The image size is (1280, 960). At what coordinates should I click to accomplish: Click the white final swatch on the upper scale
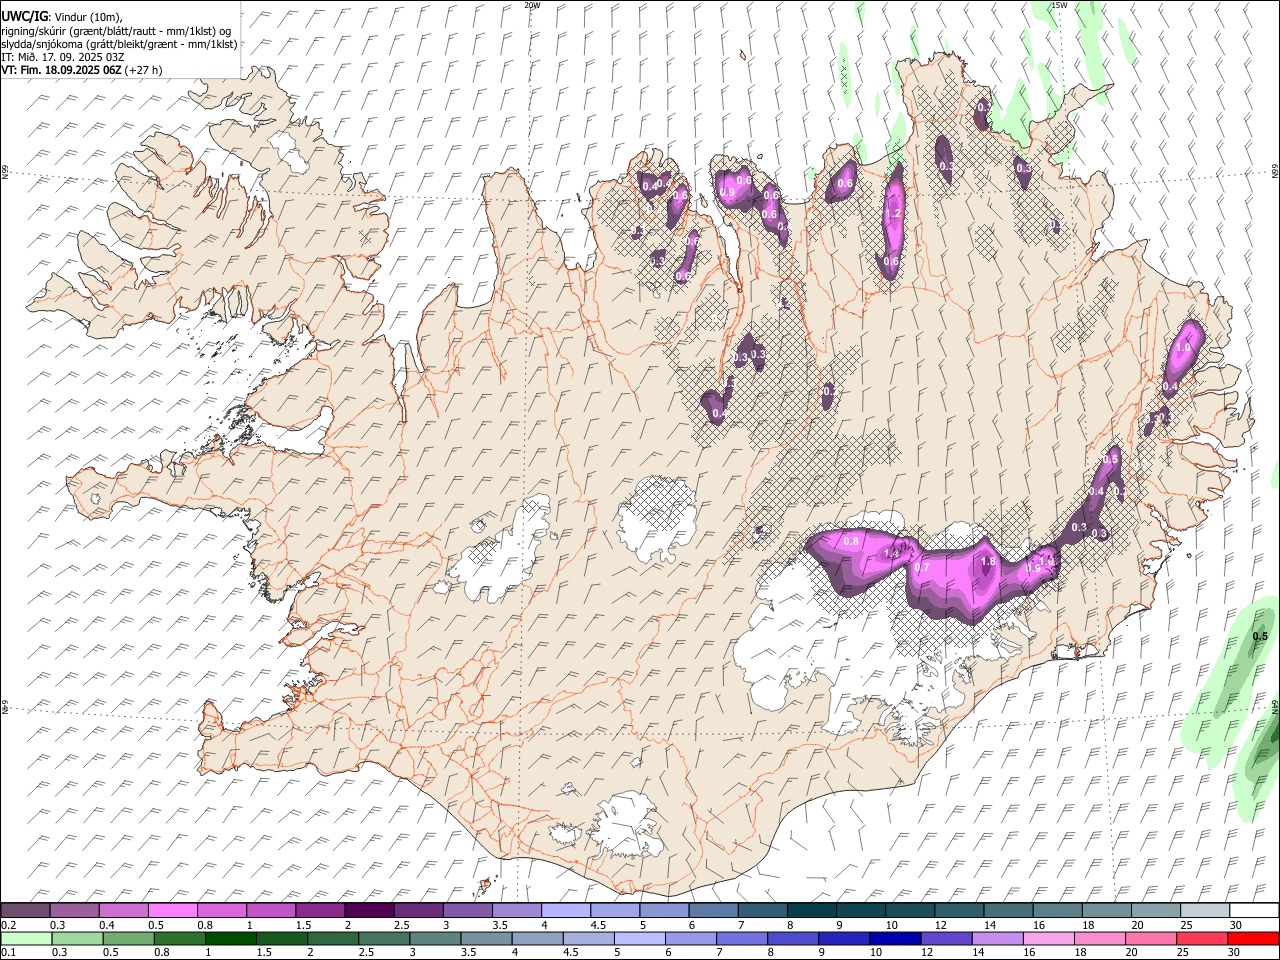[x=1253, y=910]
